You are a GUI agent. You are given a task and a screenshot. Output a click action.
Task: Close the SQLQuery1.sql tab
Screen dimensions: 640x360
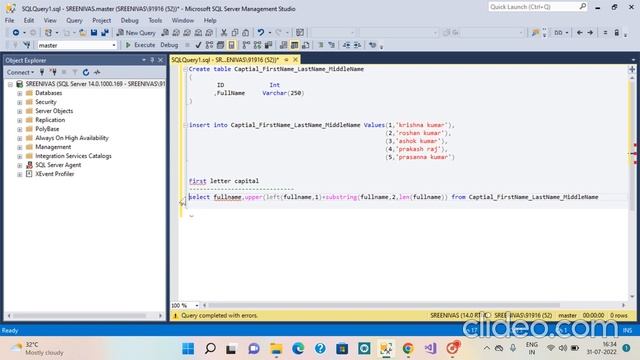point(296,60)
